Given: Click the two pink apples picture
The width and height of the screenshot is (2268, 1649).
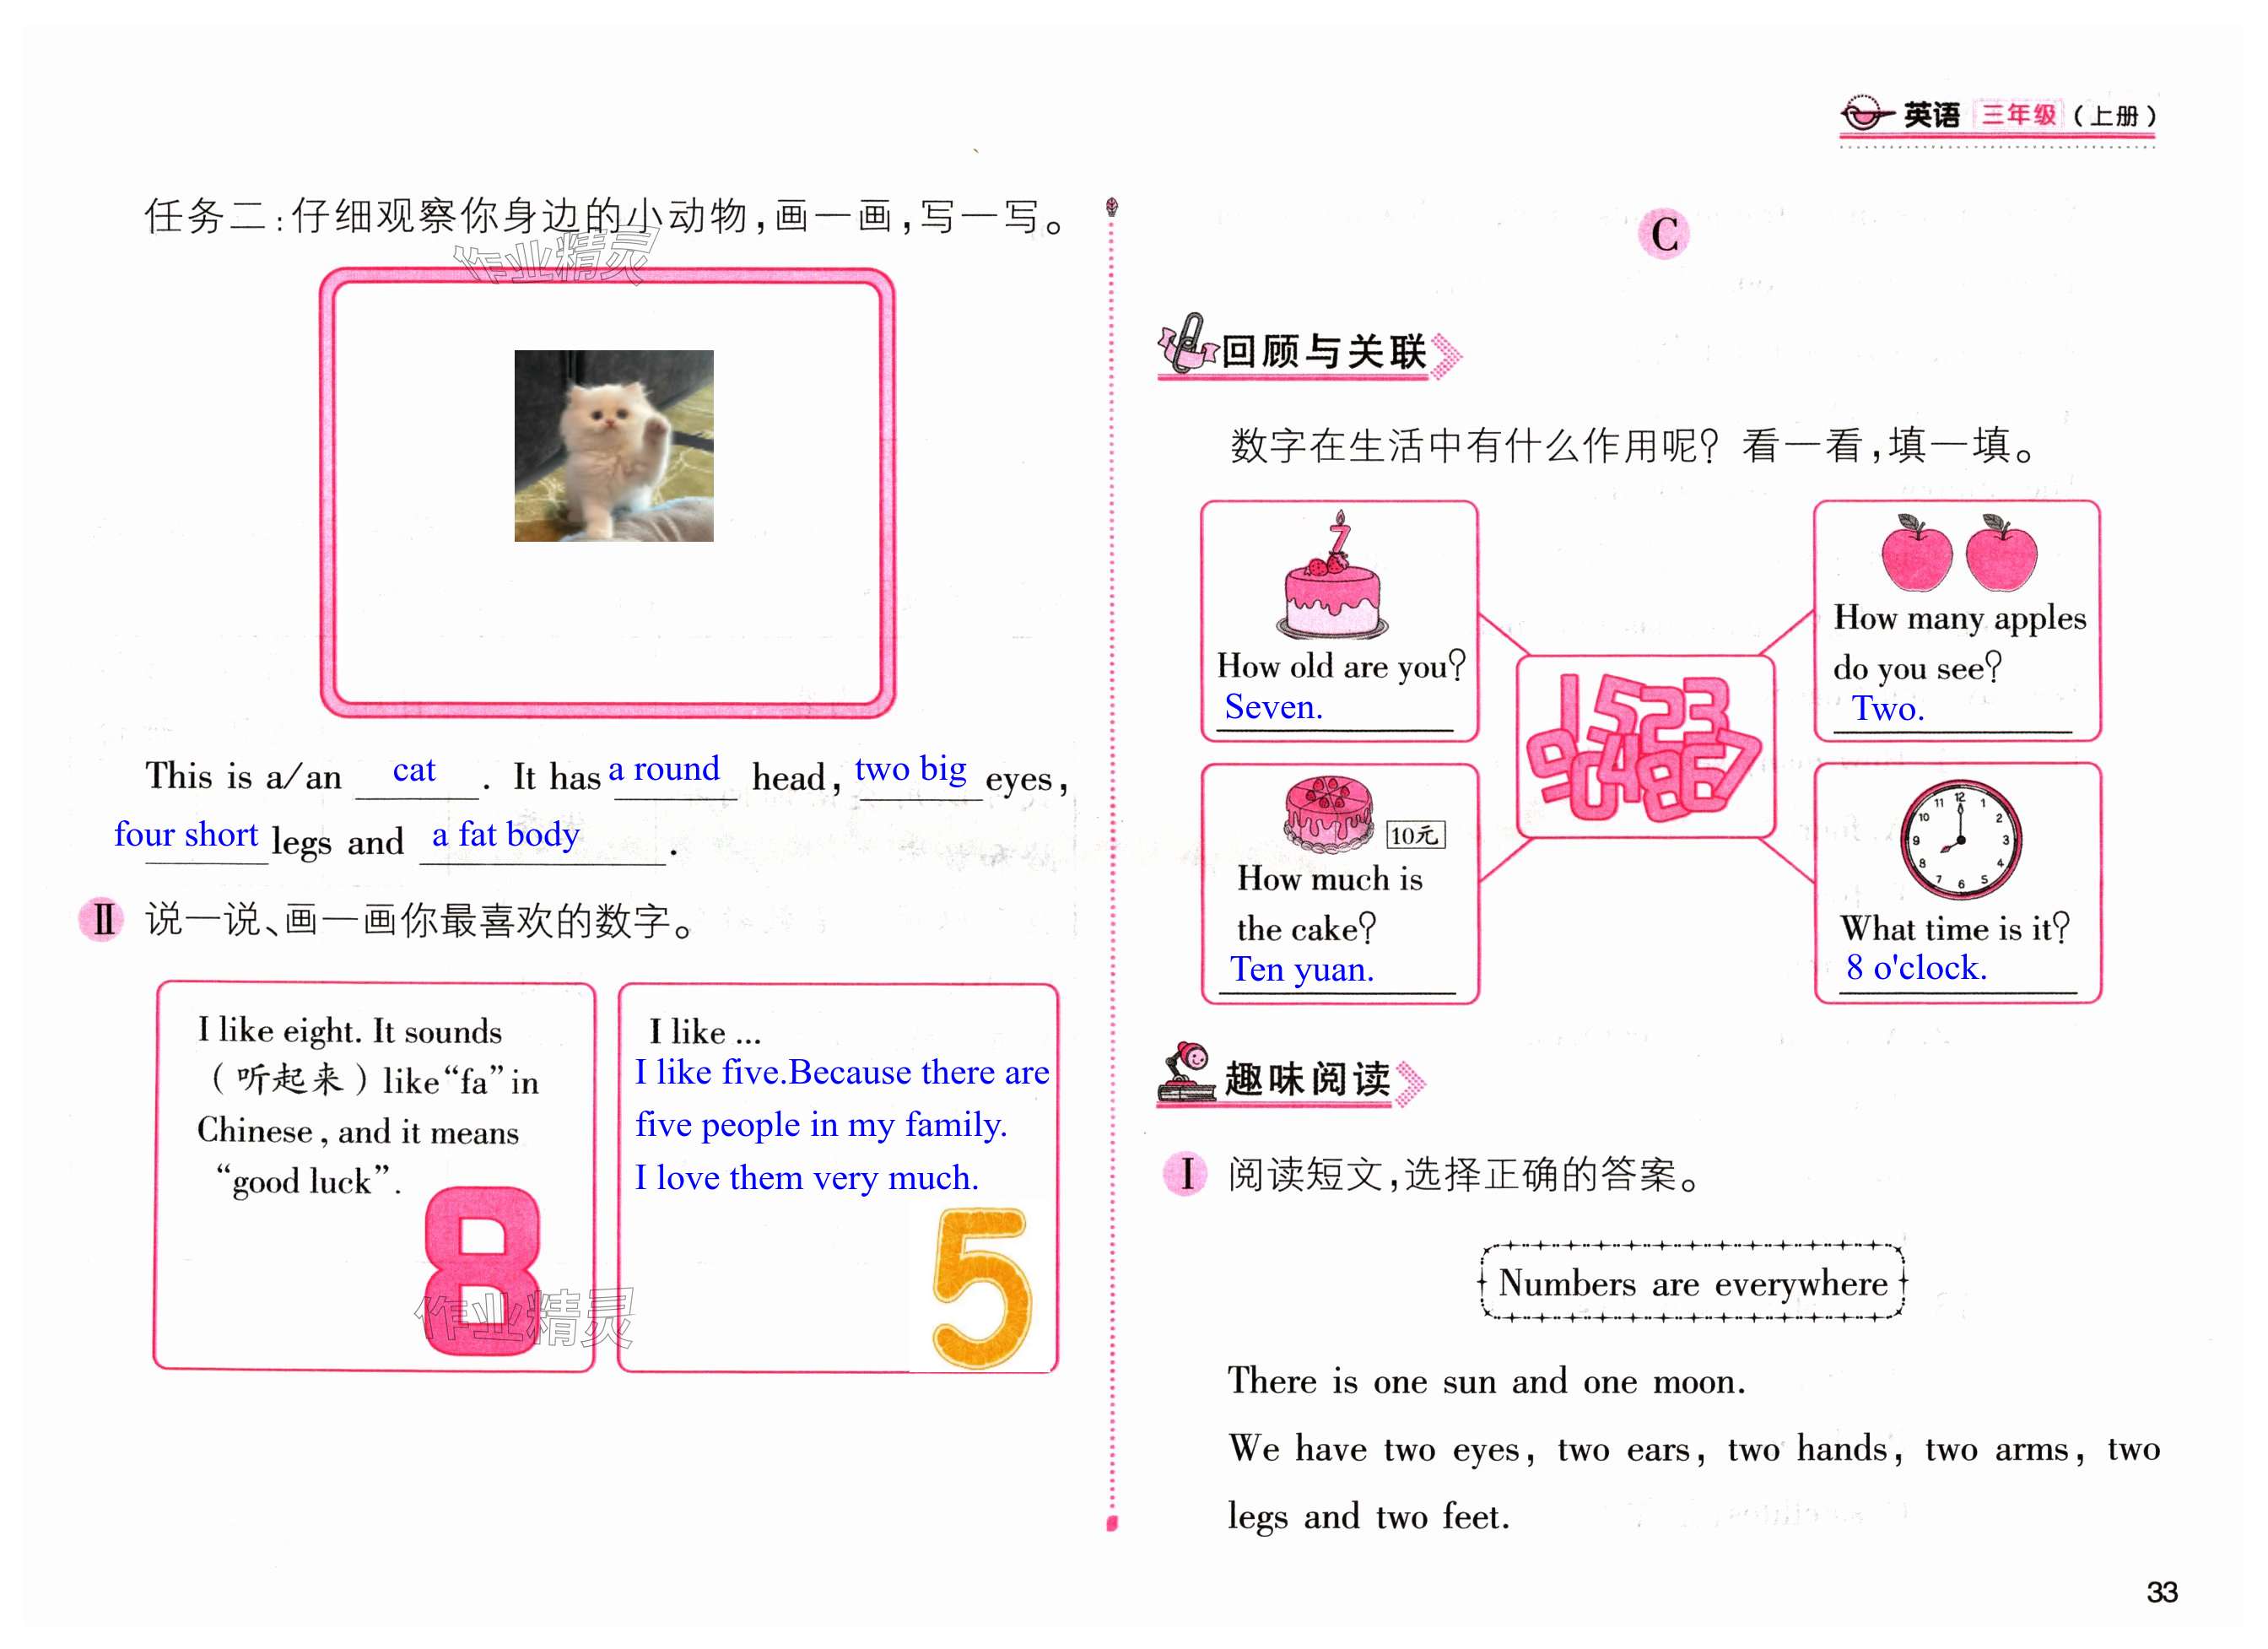Looking at the screenshot, I should tap(1958, 553).
